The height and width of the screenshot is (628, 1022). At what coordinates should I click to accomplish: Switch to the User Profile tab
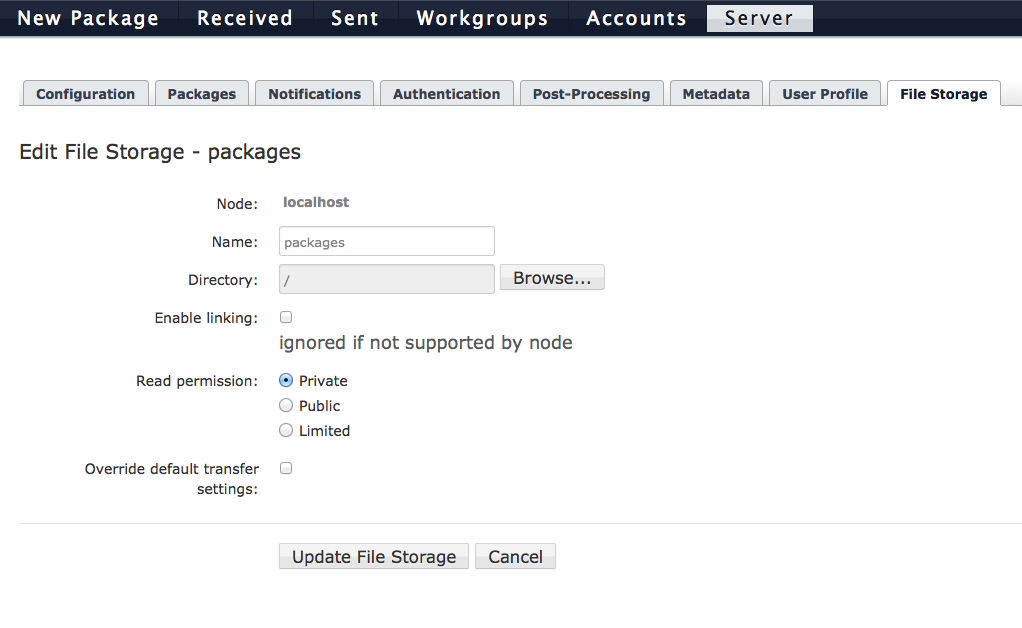point(825,93)
